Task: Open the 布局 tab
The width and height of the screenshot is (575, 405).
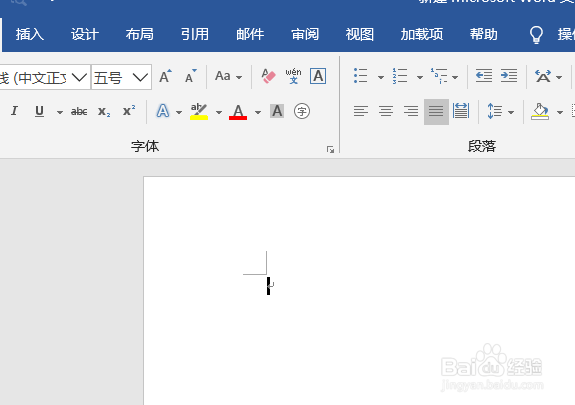Action: click(140, 34)
